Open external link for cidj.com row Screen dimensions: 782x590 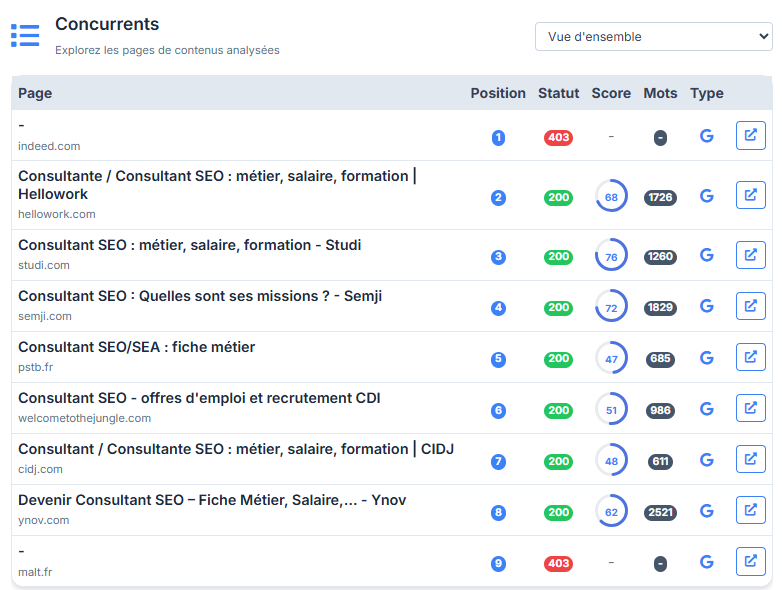[751, 459]
